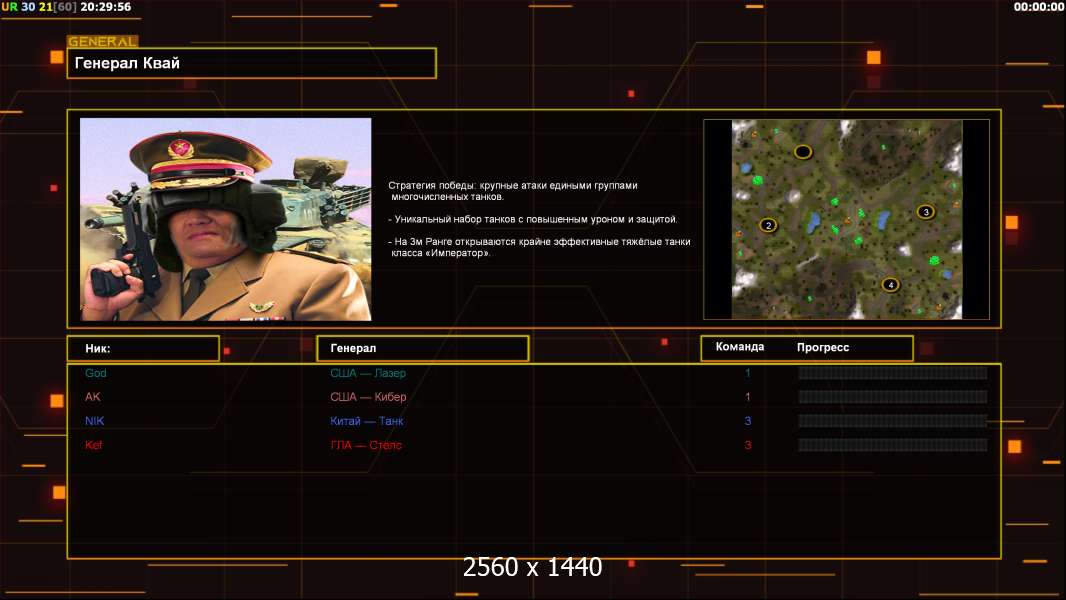Select player name "AK"
This screenshot has height=600, width=1066.
tap(92, 397)
